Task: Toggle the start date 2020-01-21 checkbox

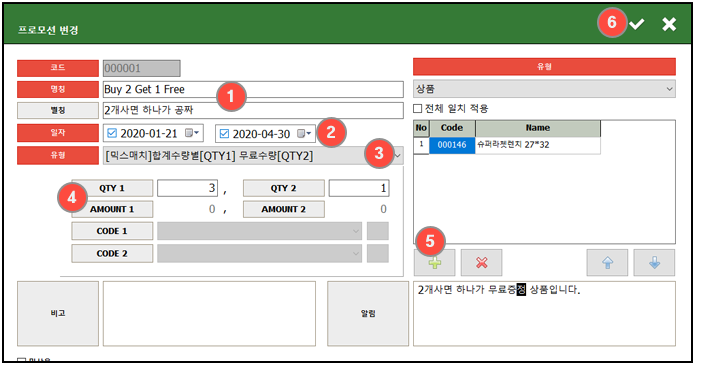Action: click(112, 133)
